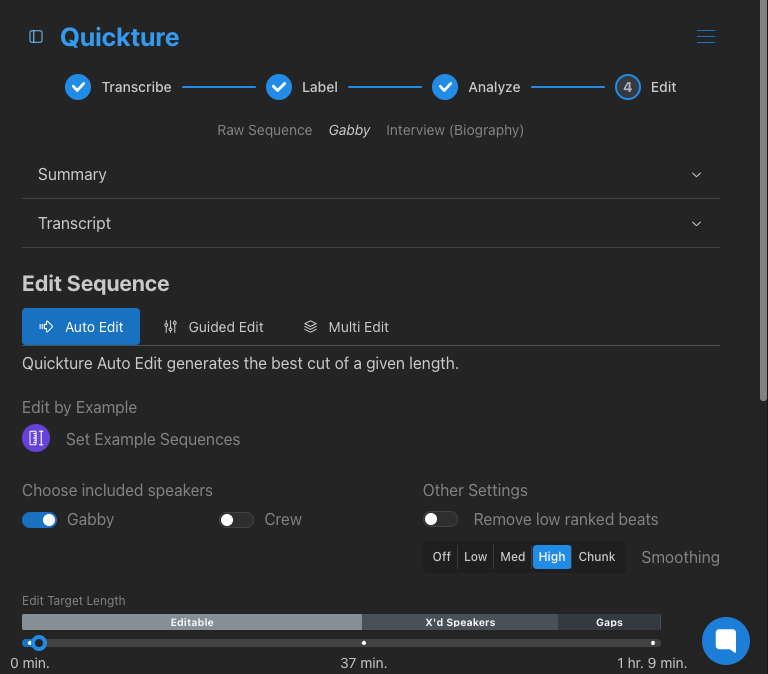The width and height of the screenshot is (768, 674).
Task: Click the Transcribe step checkmark
Action: click(x=78, y=87)
